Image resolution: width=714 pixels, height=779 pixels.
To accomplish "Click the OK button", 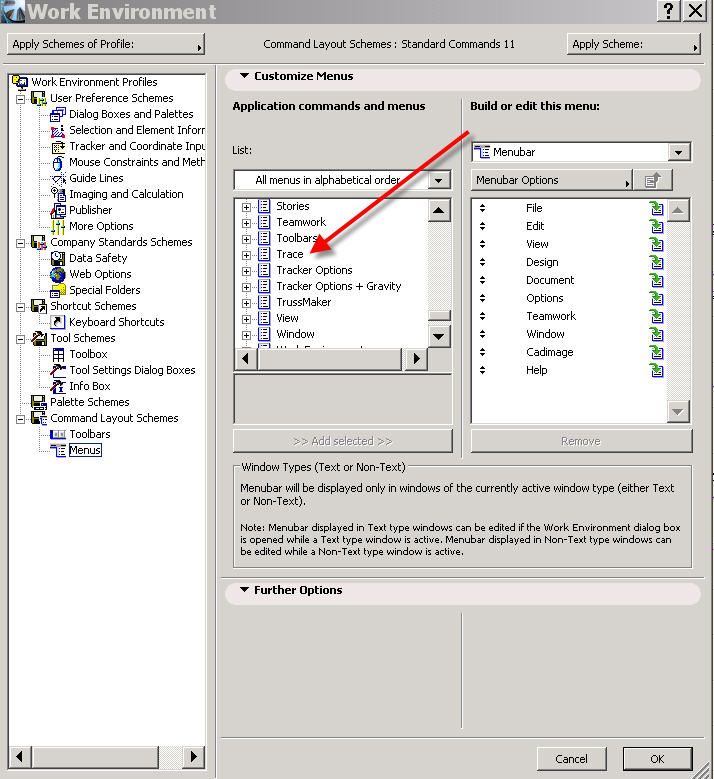I will [657, 759].
